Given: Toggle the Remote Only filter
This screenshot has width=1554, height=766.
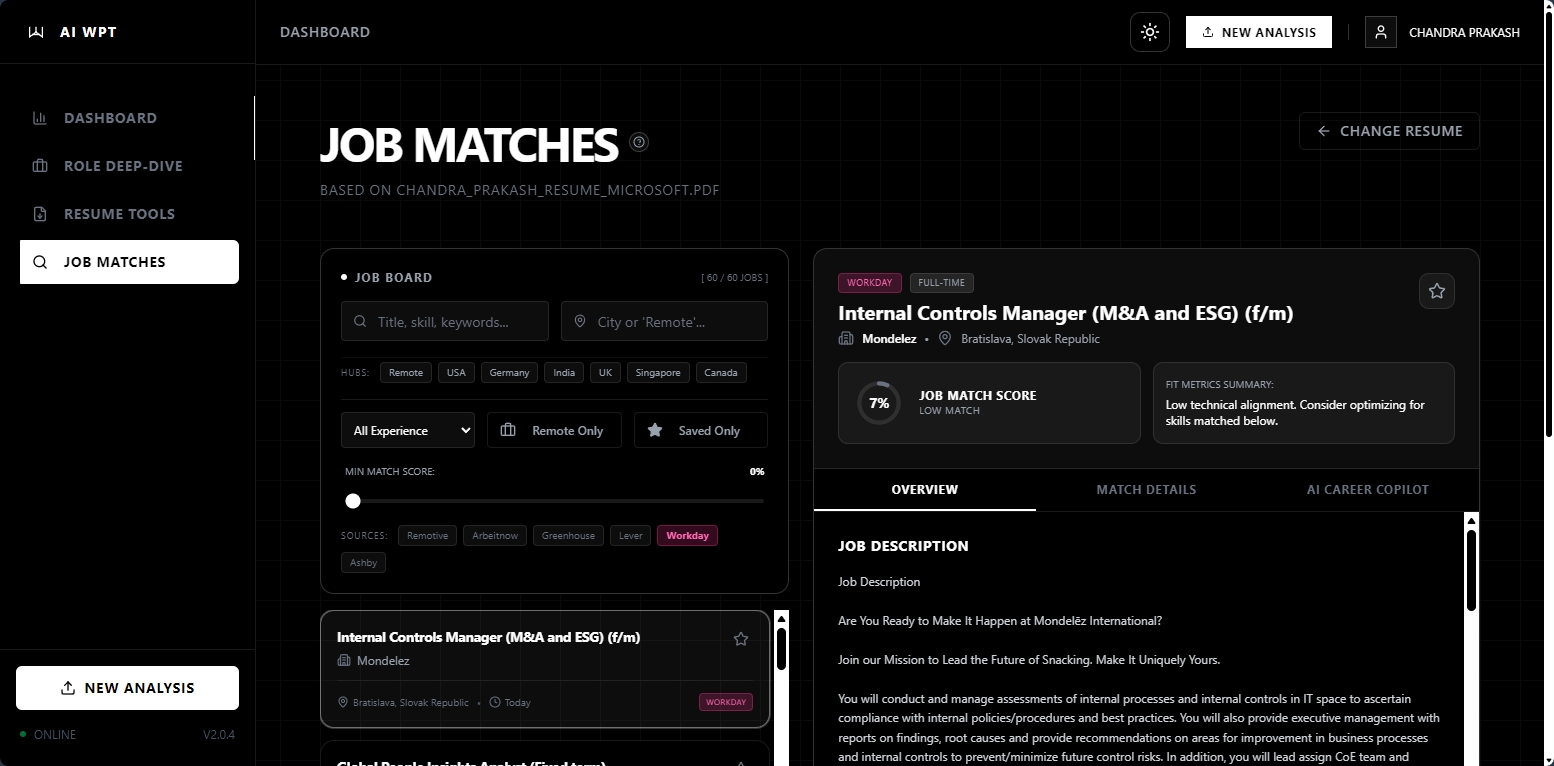Looking at the screenshot, I should (554, 430).
